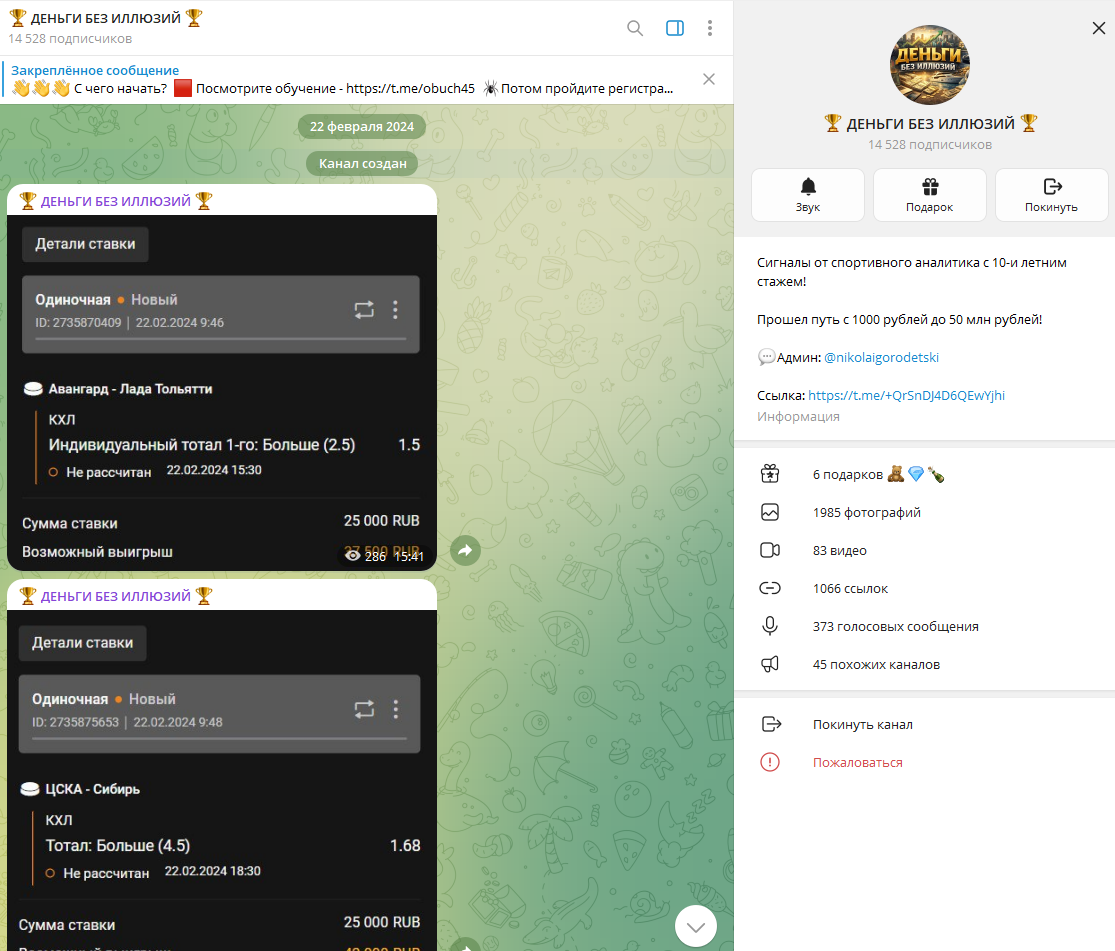Click the Покинуть button under avatar

pyautogui.click(x=1051, y=195)
